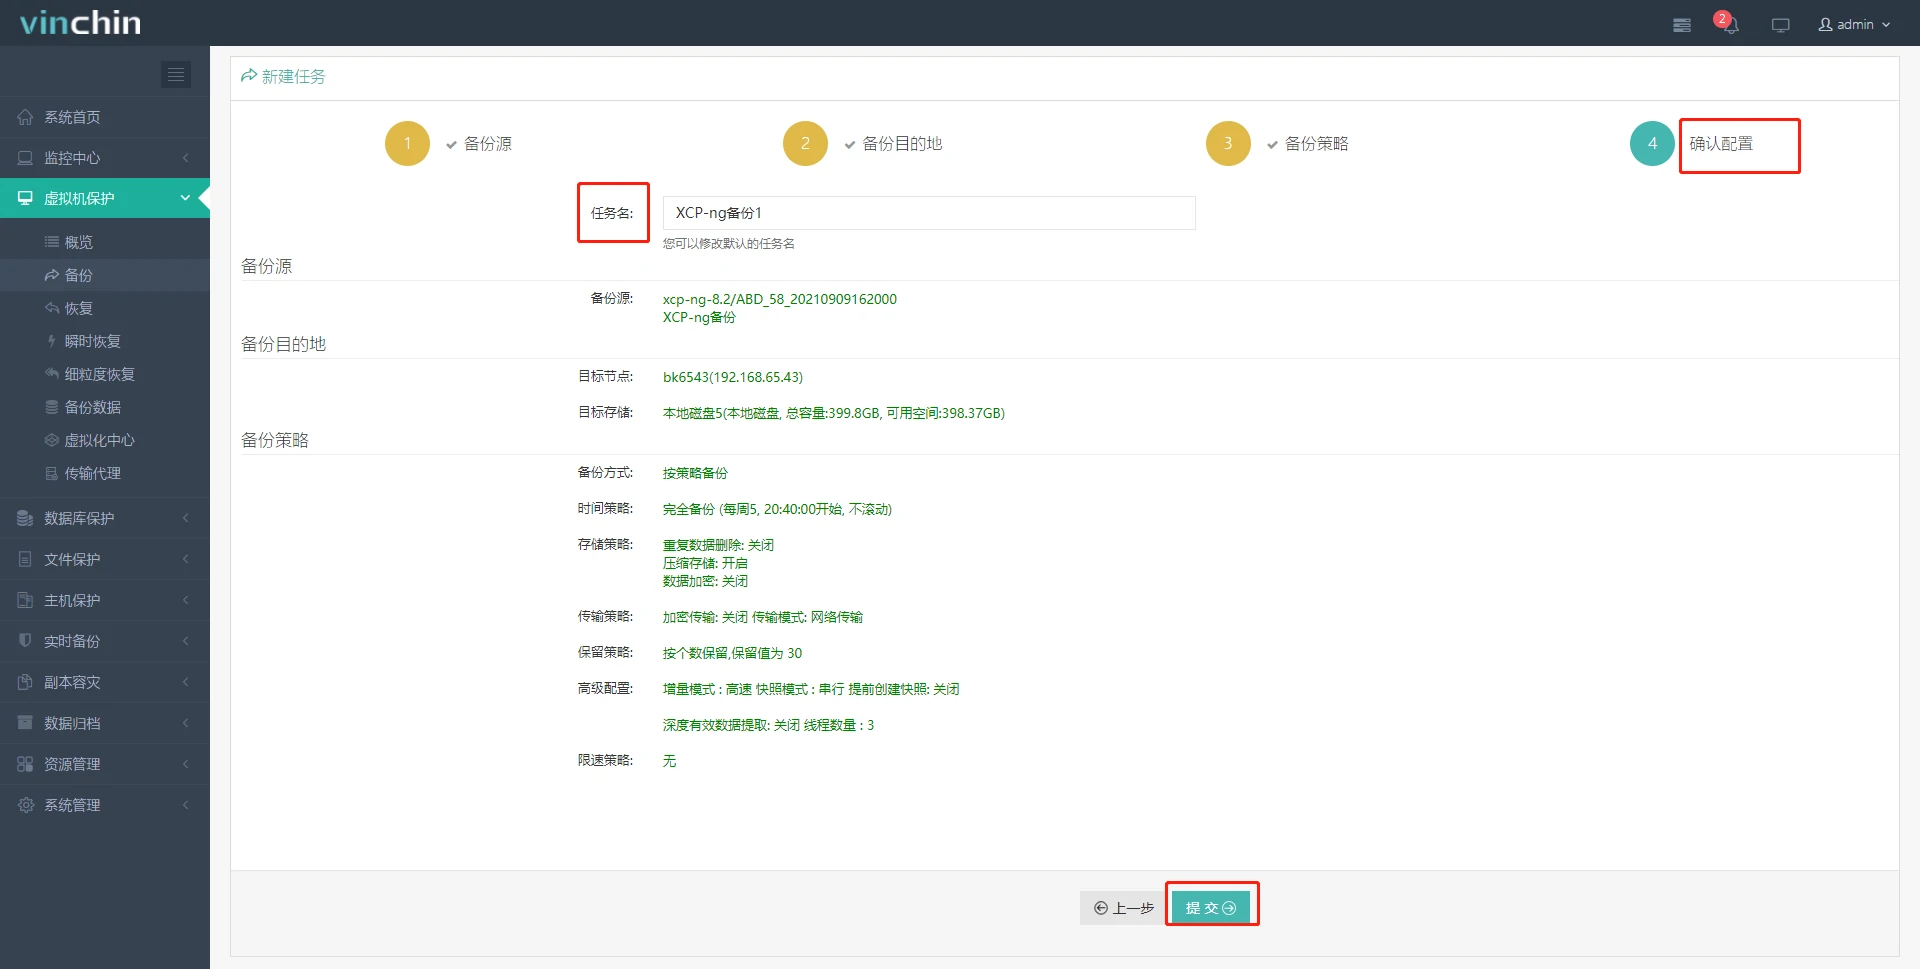选择步骤1备份源圆形标记

pos(407,143)
